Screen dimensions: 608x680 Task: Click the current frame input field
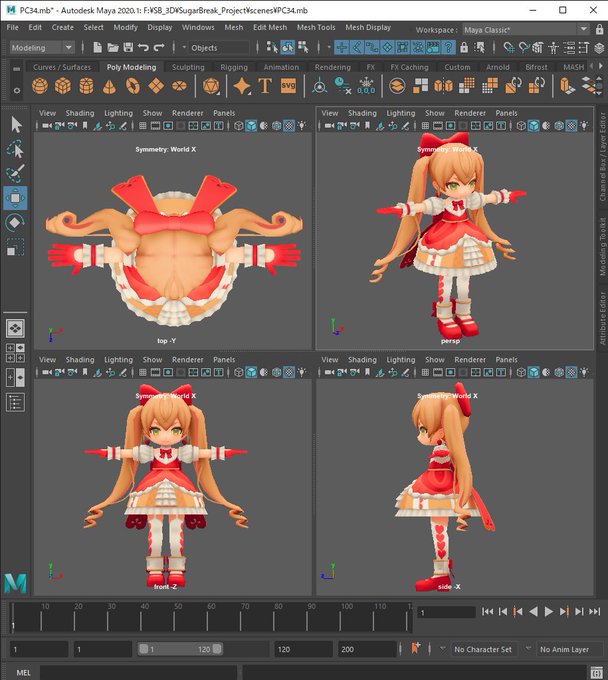pyautogui.click(x=446, y=612)
